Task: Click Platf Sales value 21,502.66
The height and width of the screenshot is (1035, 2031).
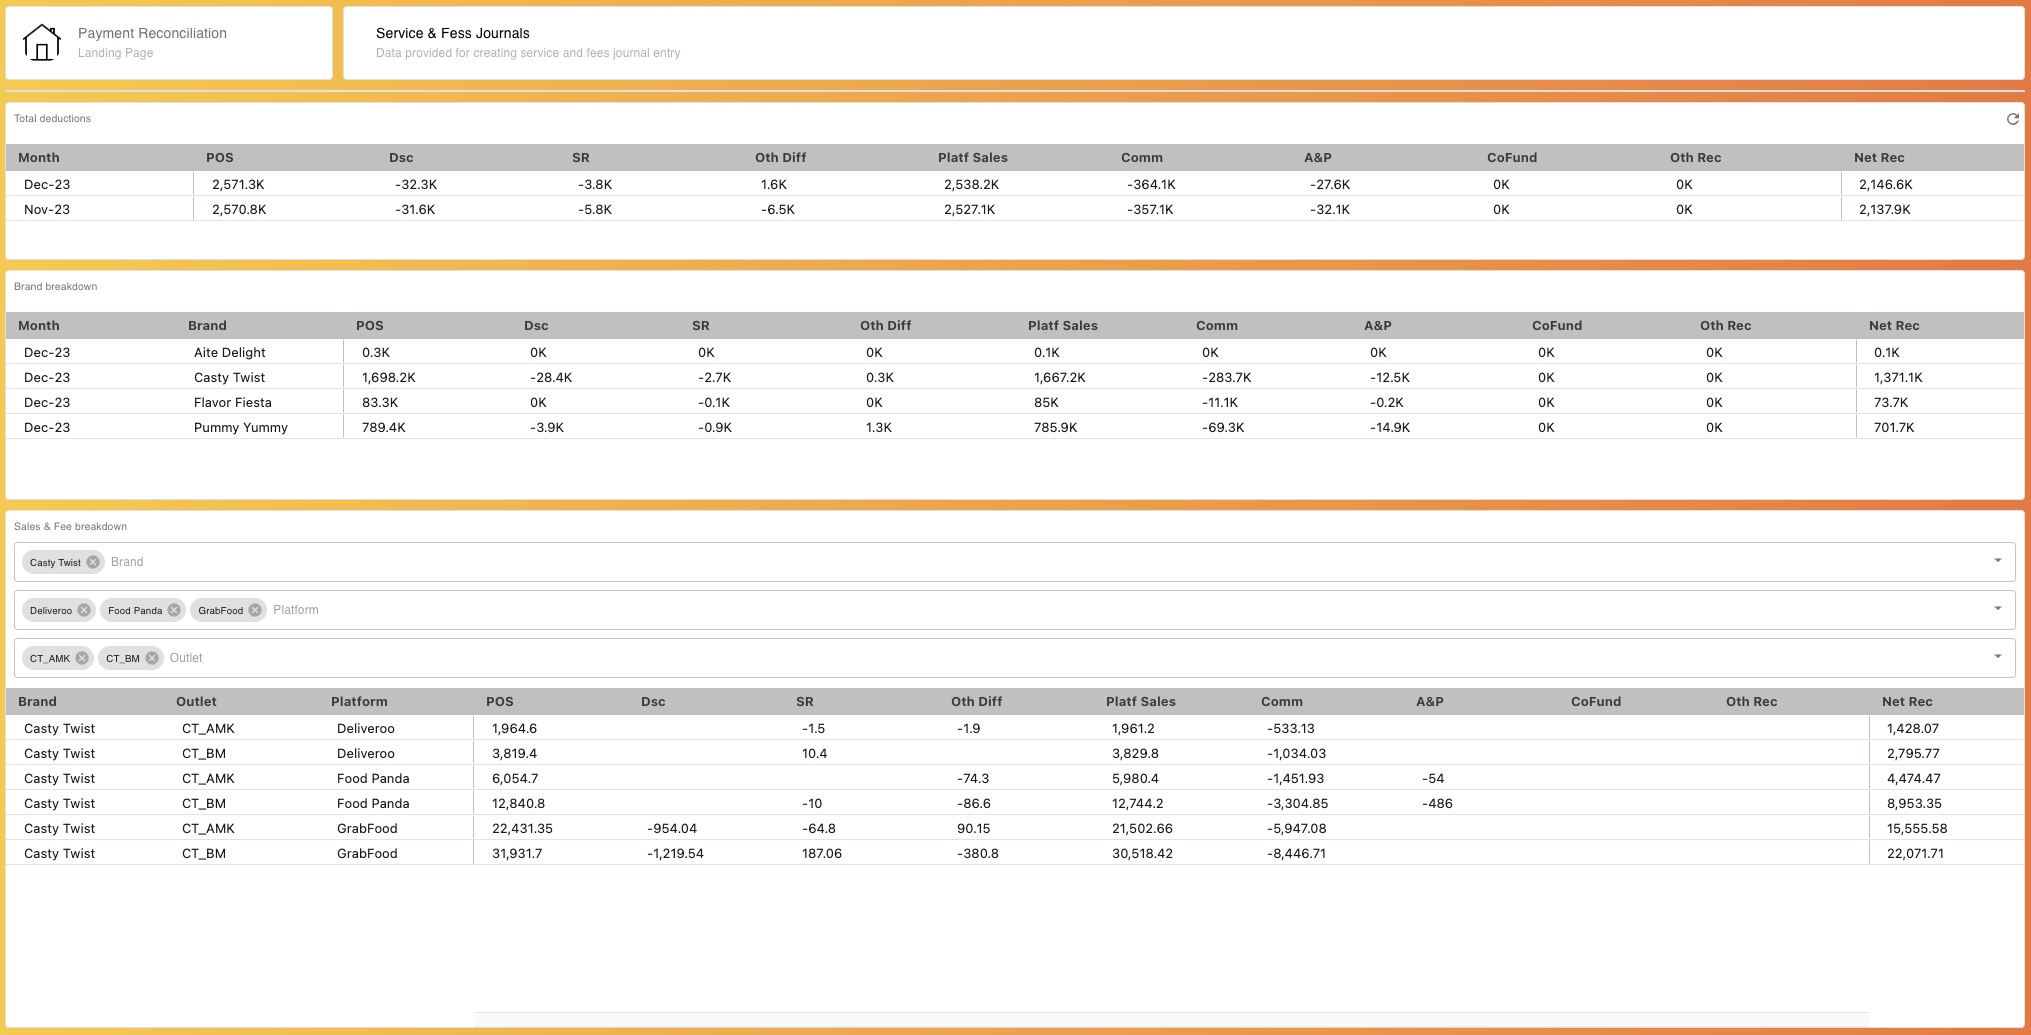Action: pyautogui.click(x=1142, y=828)
